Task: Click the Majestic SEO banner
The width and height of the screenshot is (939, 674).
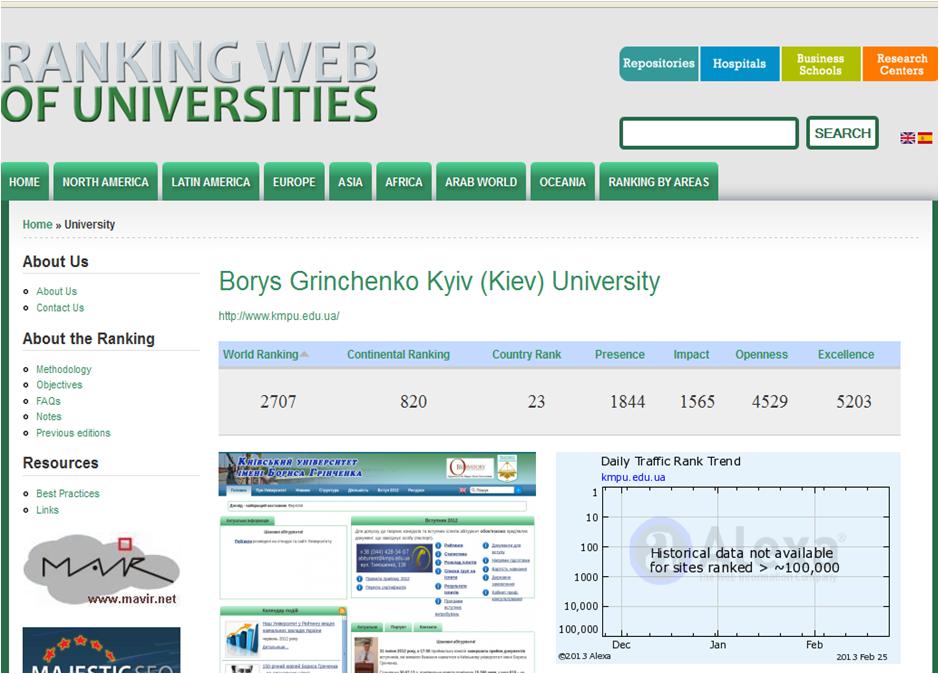Action: [101, 650]
